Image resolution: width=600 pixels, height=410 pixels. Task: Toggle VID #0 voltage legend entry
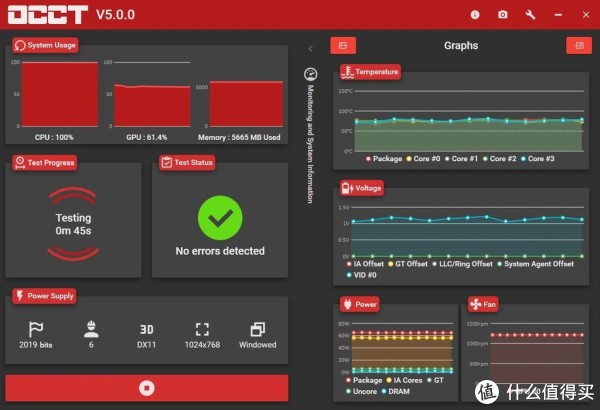pyautogui.click(x=361, y=275)
